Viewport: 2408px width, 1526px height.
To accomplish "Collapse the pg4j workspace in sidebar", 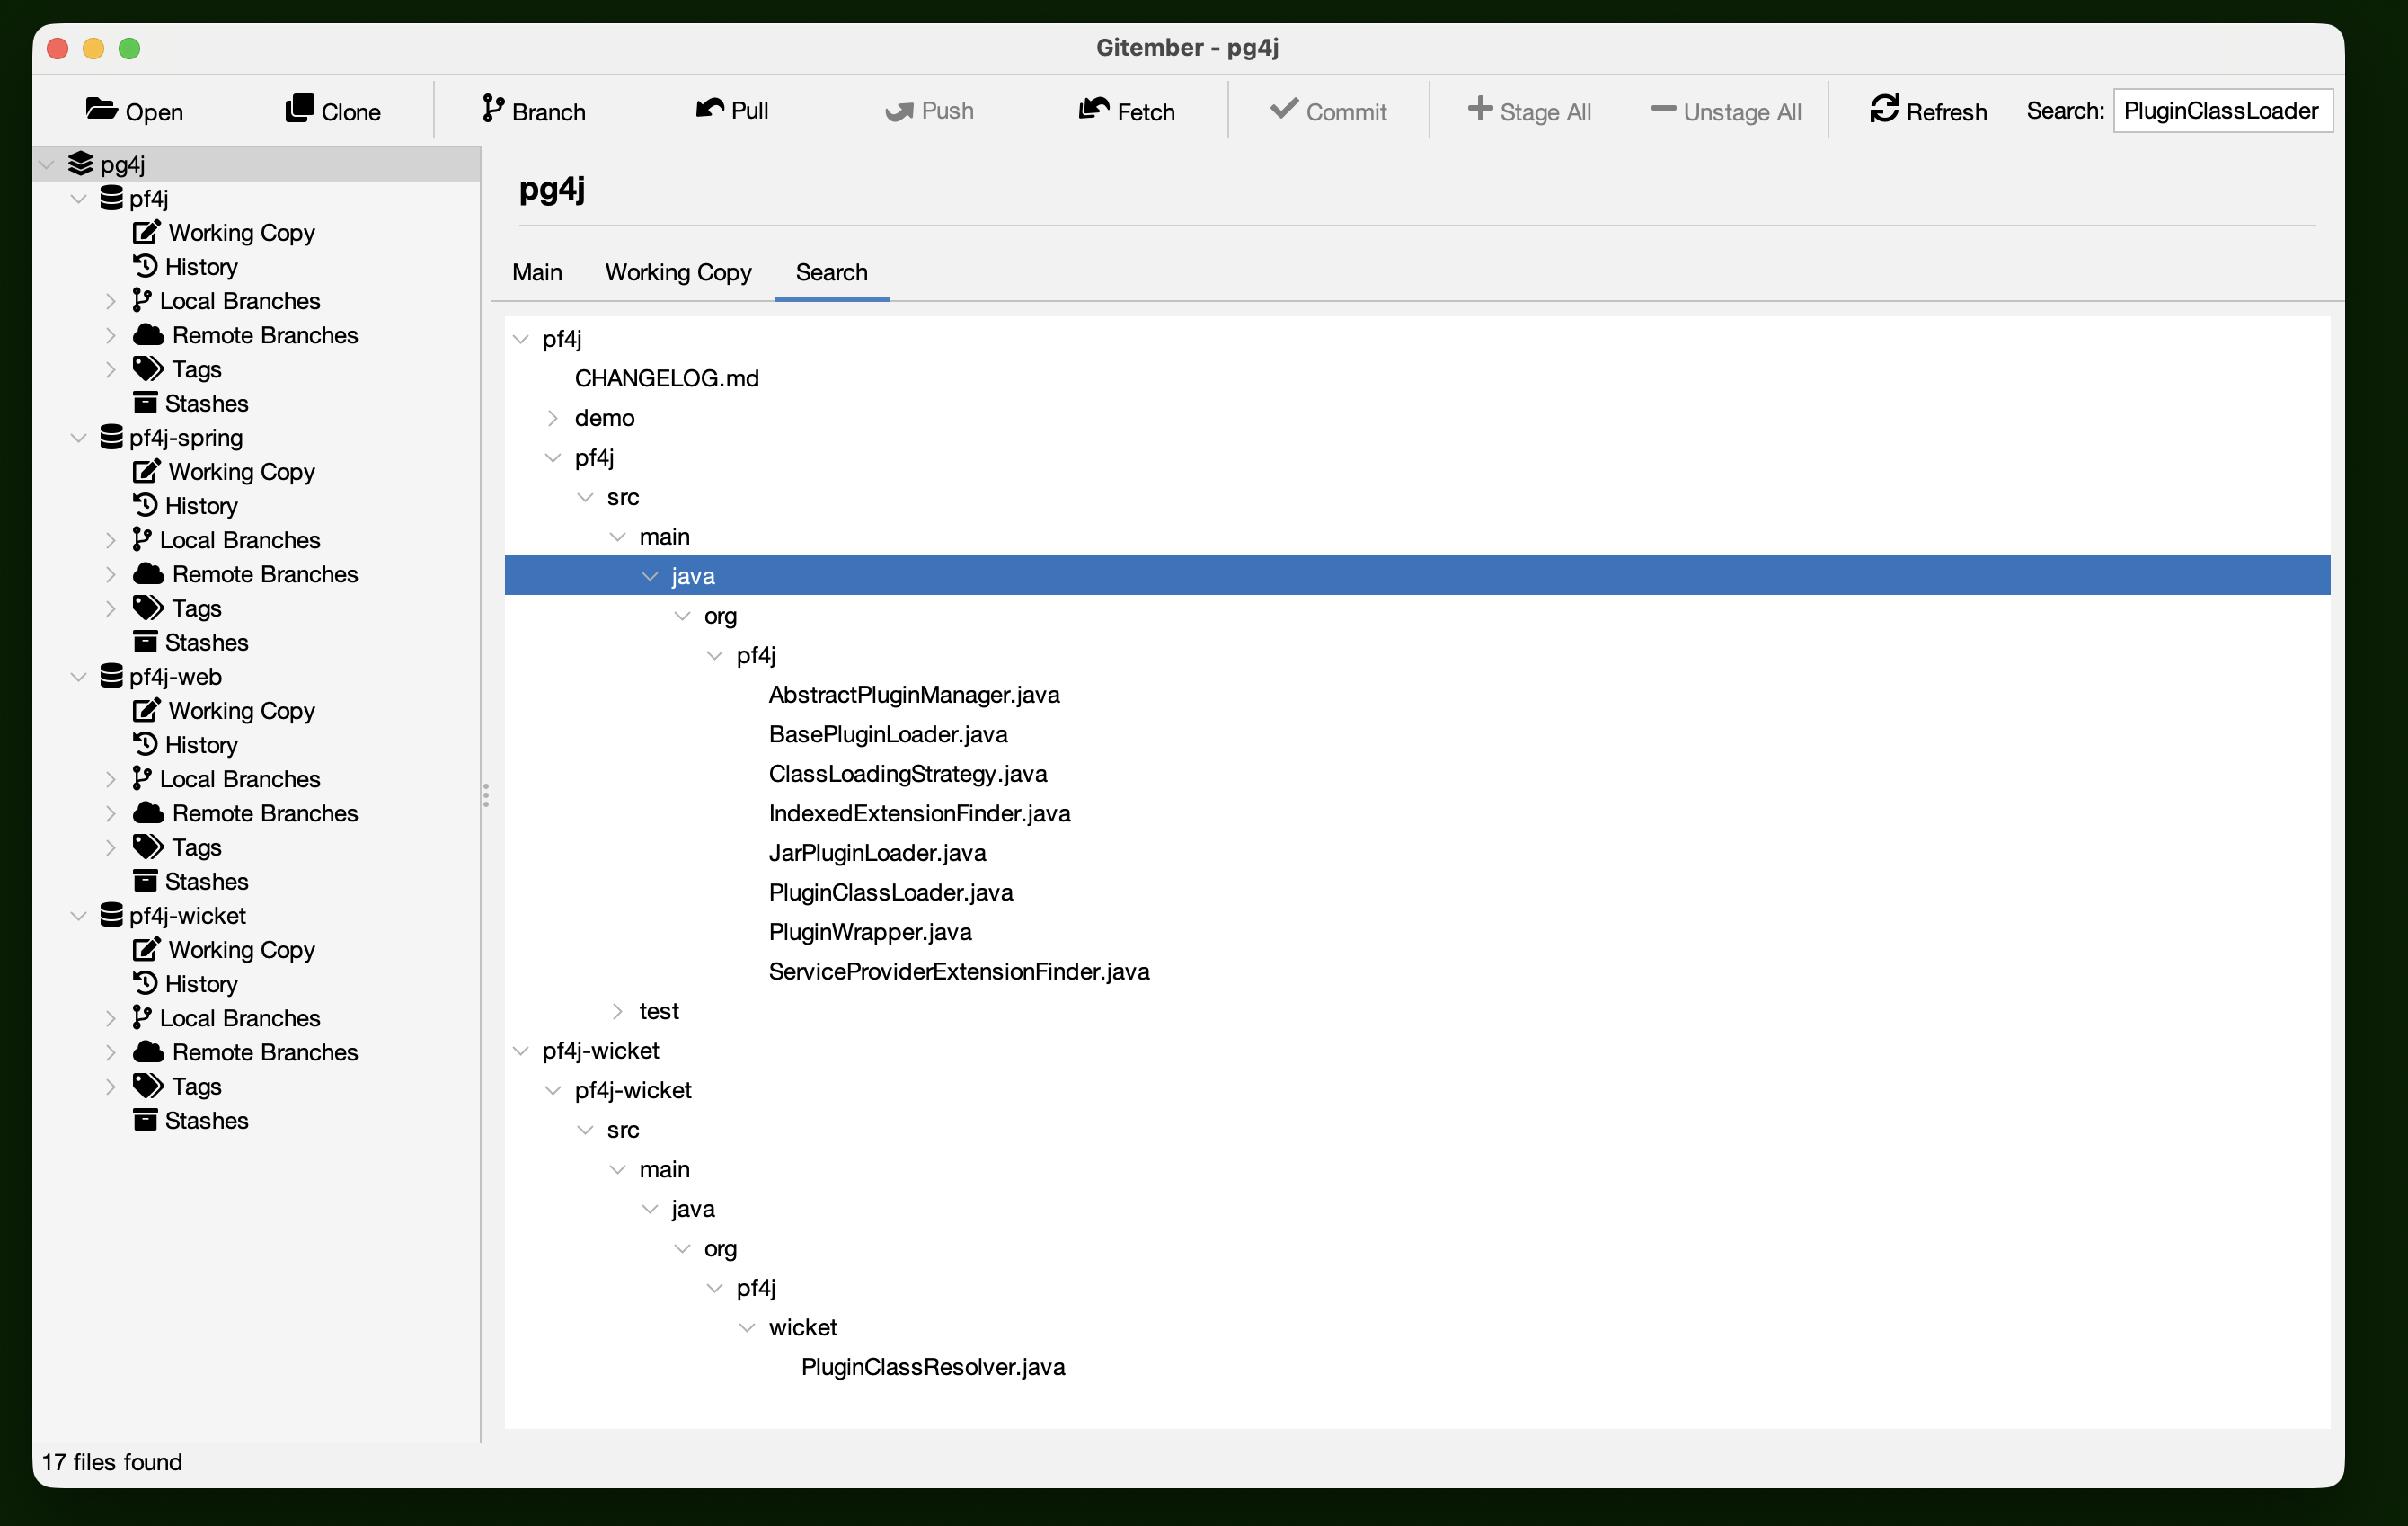I will pyautogui.click(x=47, y=164).
